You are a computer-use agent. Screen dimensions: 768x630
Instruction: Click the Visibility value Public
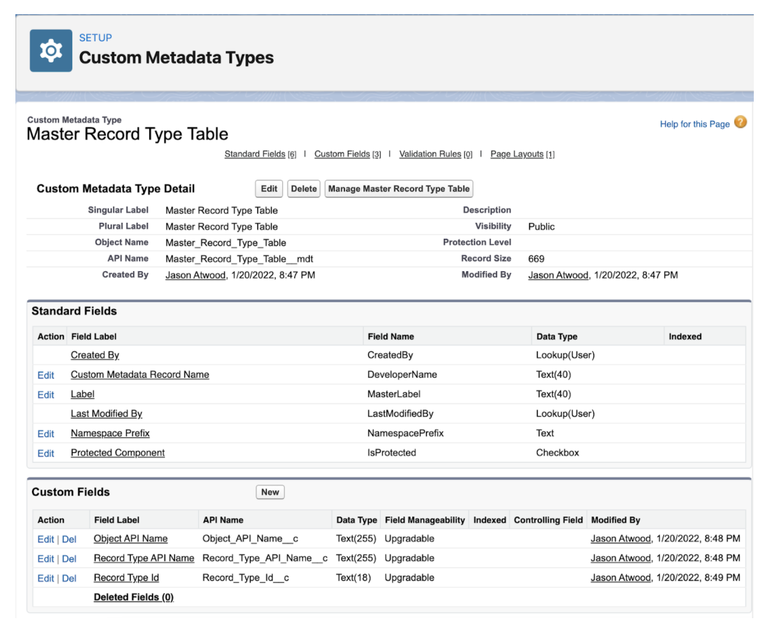pyautogui.click(x=541, y=226)
